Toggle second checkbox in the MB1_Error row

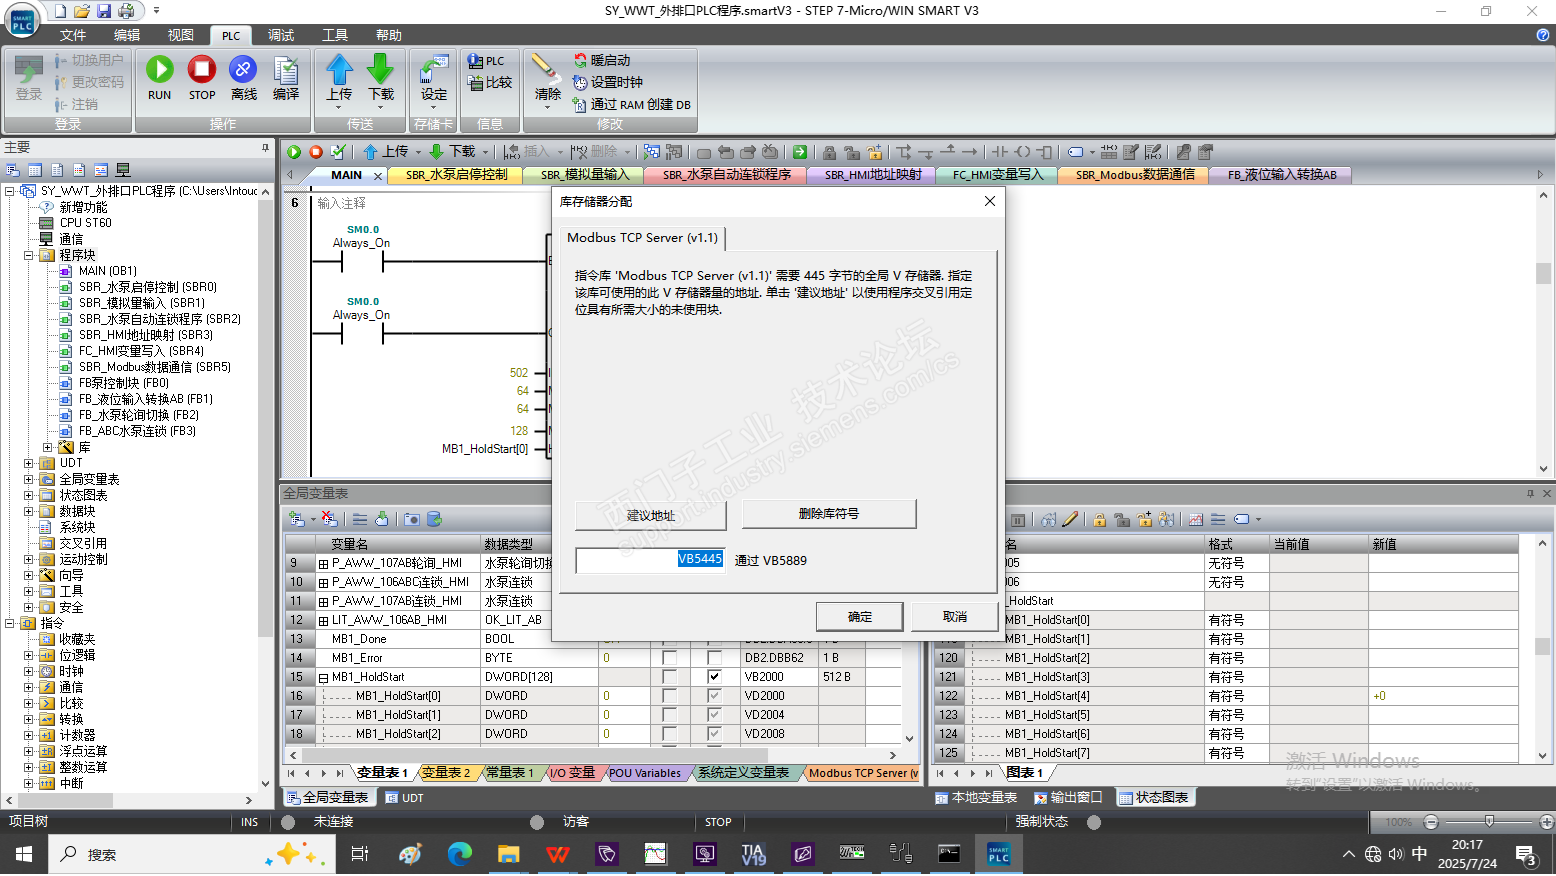click(714, 658)
